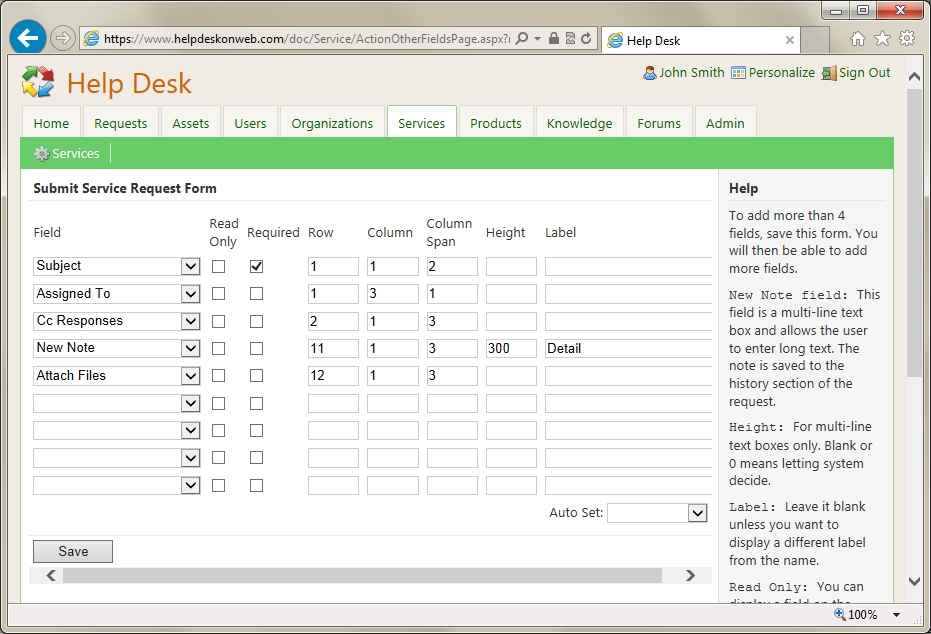
Task: Open the Auto Set dropdown
Action: 698,513
